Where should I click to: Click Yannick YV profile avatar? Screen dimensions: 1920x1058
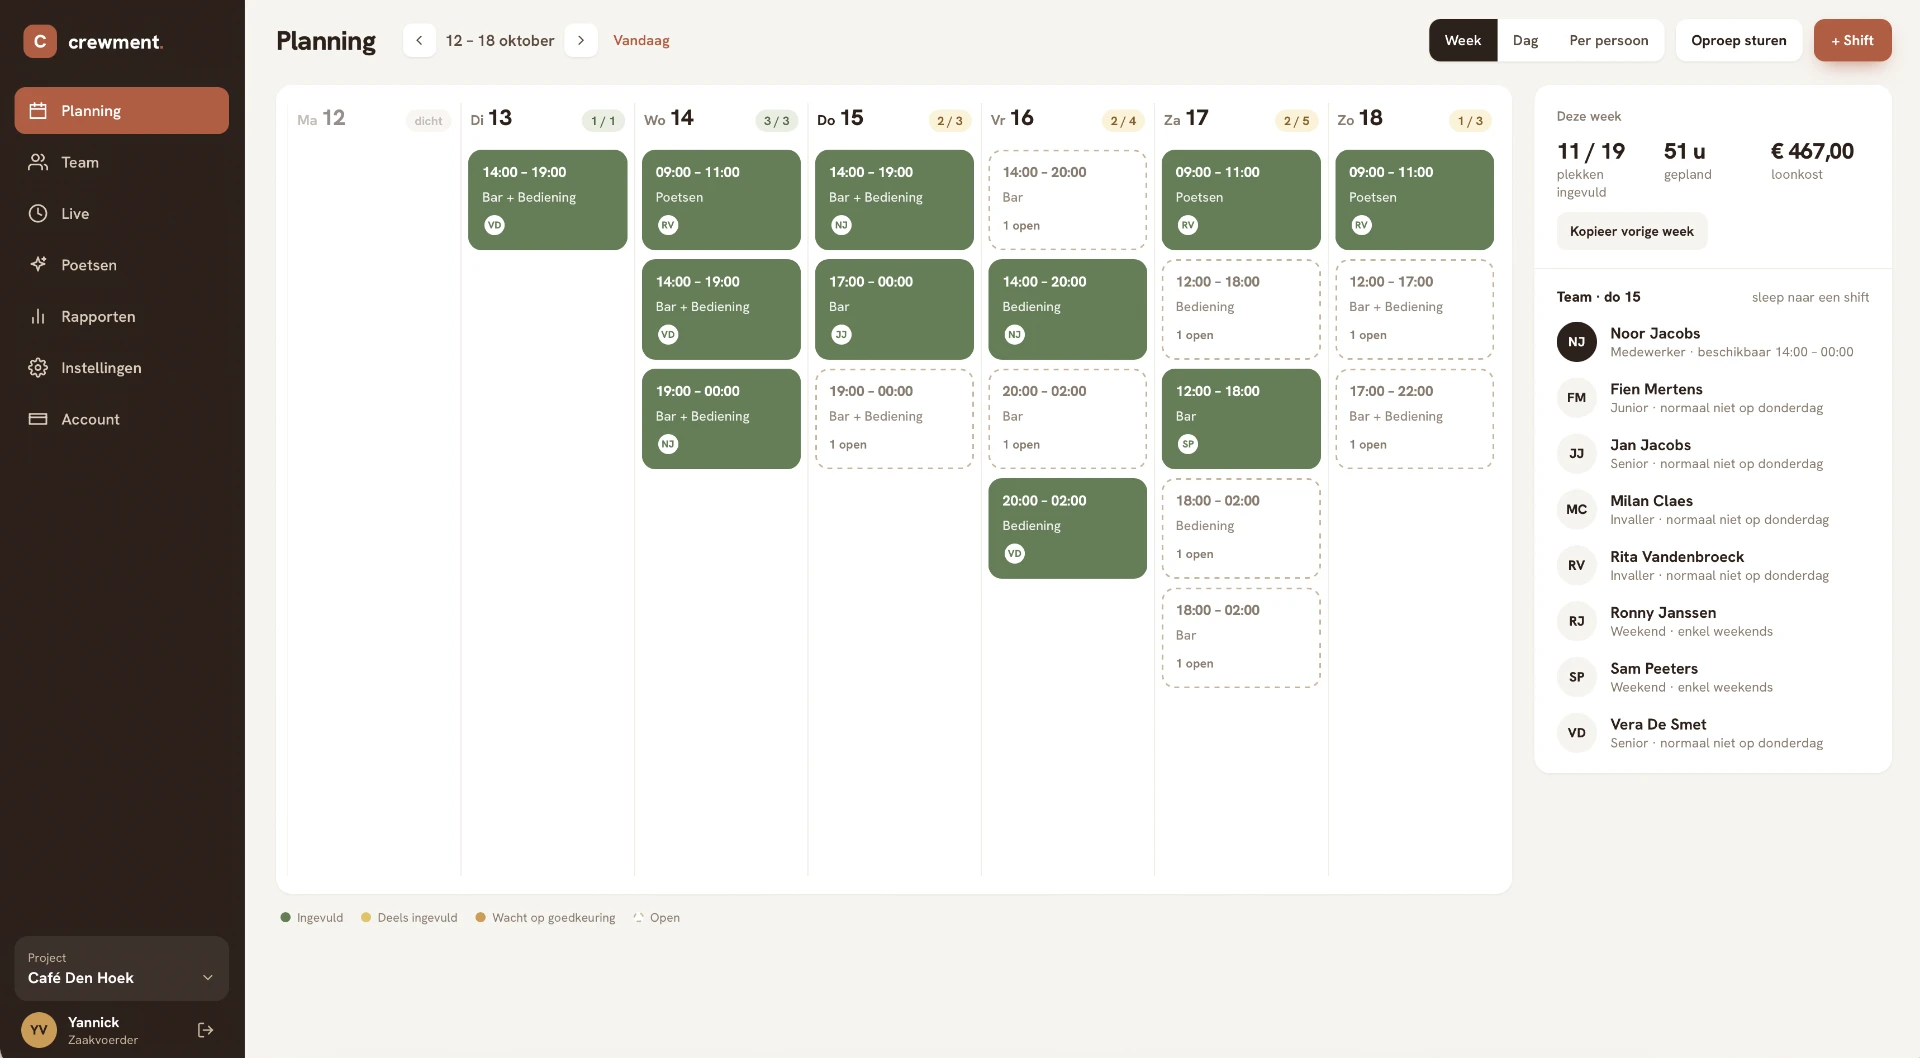[x=39, y=1030]
